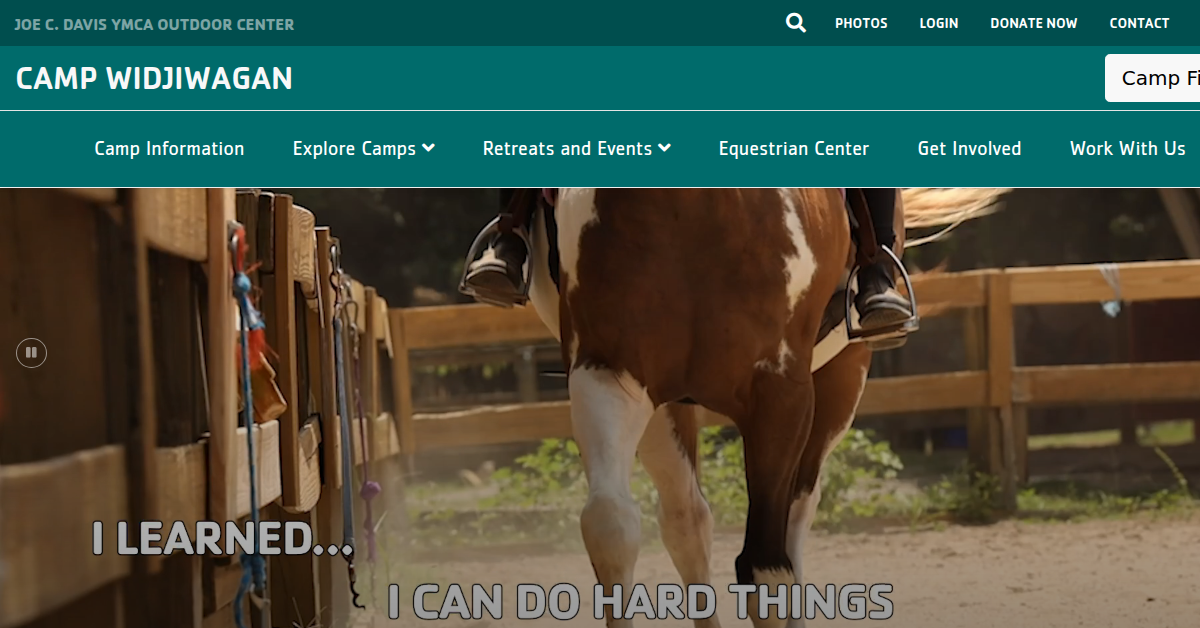Navigate to Equestrian Center

click(794, 148)
